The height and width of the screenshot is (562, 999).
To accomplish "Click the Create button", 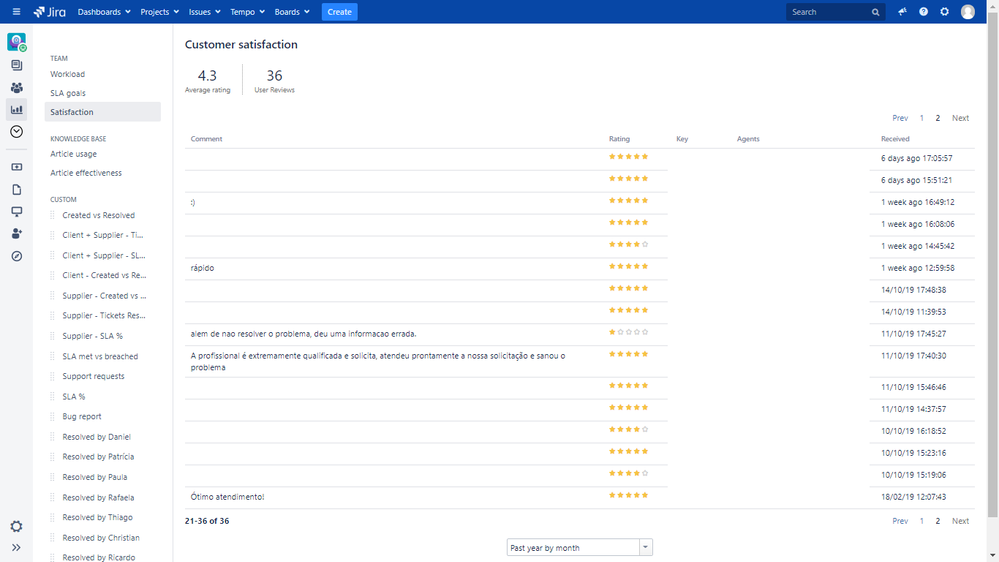I will [339, 11].
